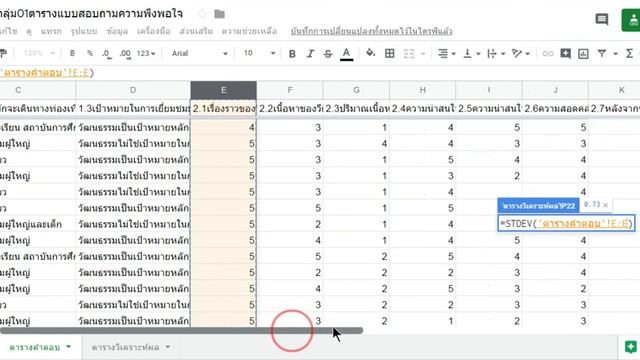Apply strikethrough formatting
Screen dimensions: 640x360
point(328,53)
